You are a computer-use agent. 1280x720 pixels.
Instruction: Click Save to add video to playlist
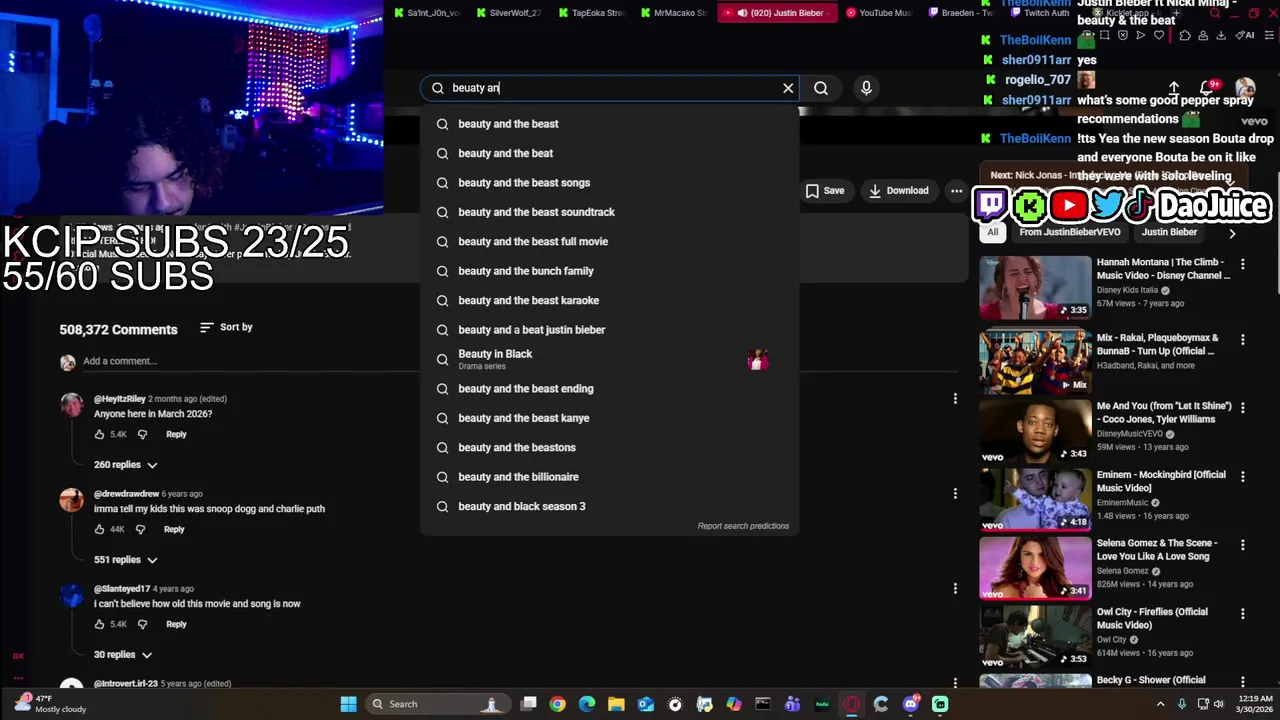point(825,191)
